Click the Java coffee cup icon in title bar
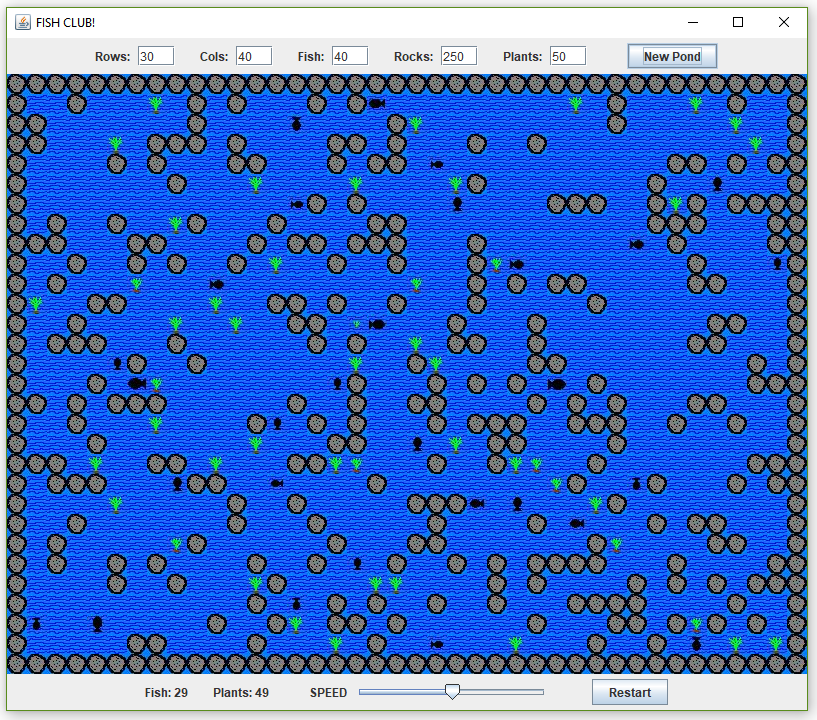 22,22
